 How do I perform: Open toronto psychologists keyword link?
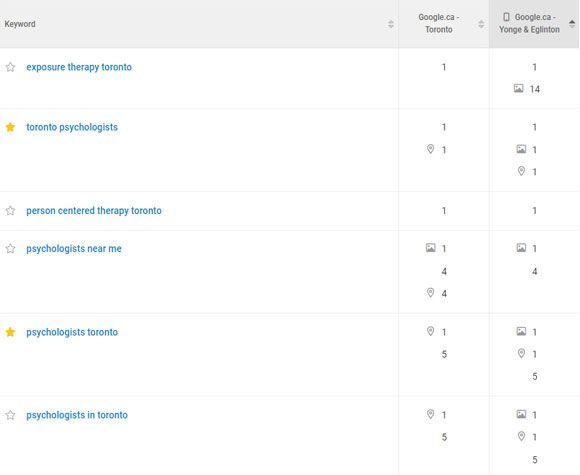72,127
